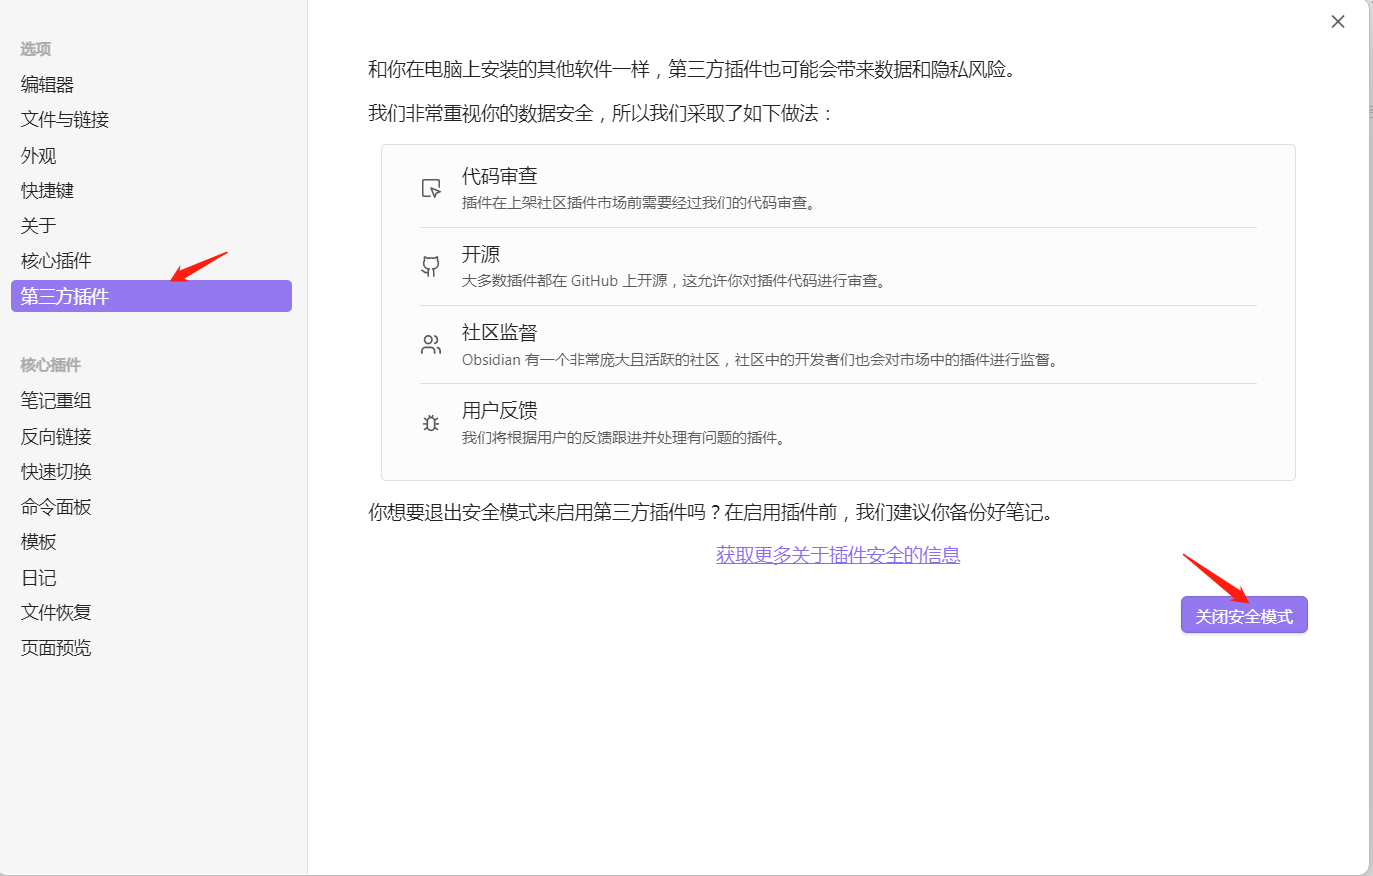Click the first paragraph about 数据和隐私风险
The image size is (1373, 876).
[693, 69]
